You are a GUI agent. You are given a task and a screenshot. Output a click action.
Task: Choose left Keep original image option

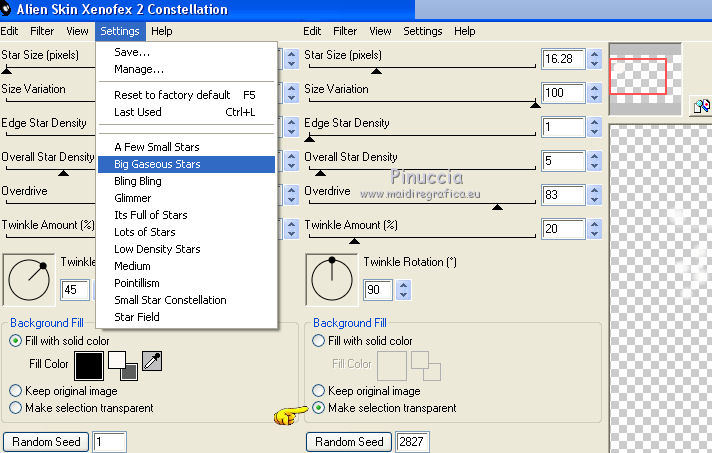[16, 391]
